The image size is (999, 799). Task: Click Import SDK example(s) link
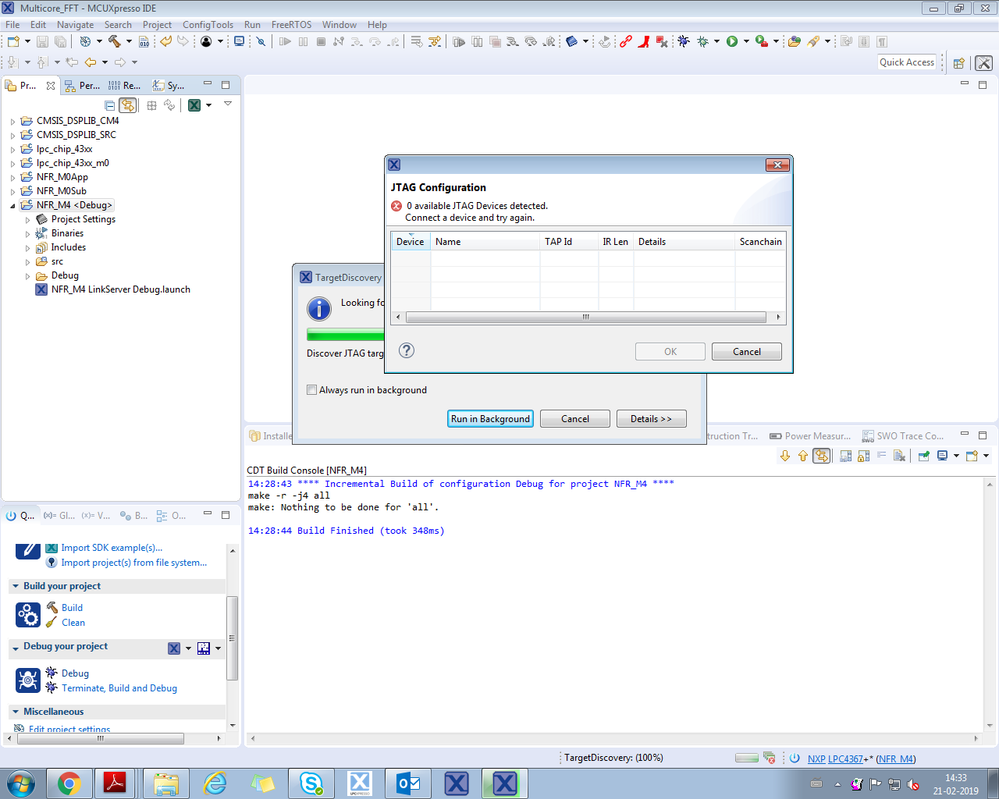[x=111, y=547]
